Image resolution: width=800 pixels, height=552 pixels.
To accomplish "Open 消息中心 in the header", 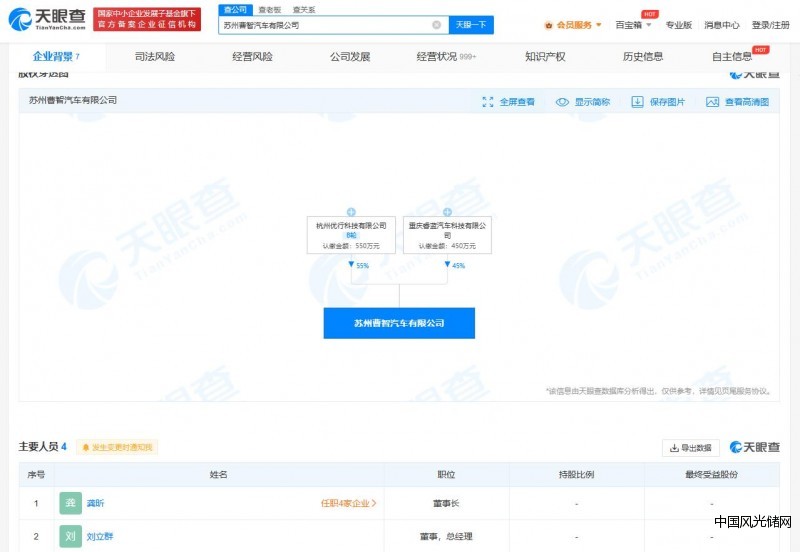I will (721, 25).
